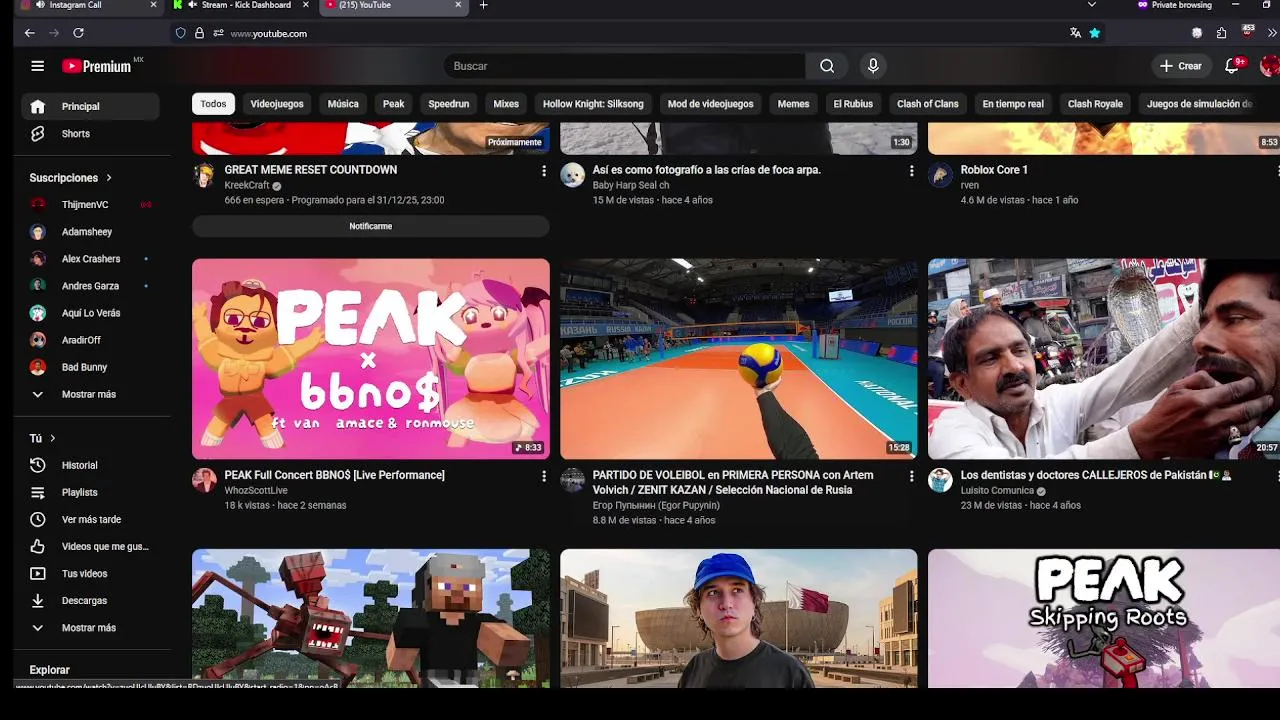This screenshot has width=1280, height=720.
Task: Click Luisito Comunica channel avatar
Action: pos(940,480)
